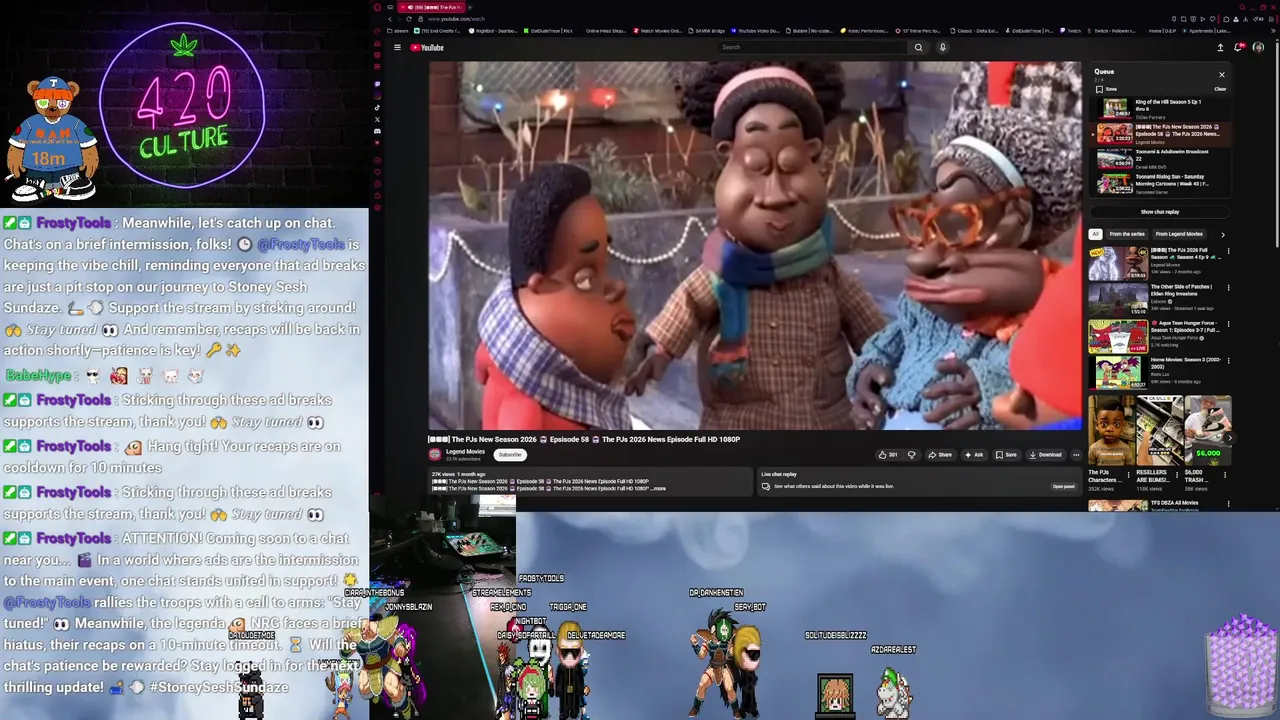This screenshot has height=720, width=1280.
Task: Open Aqua Teen Hunger Force recommended video
Action: point(1118,337)
